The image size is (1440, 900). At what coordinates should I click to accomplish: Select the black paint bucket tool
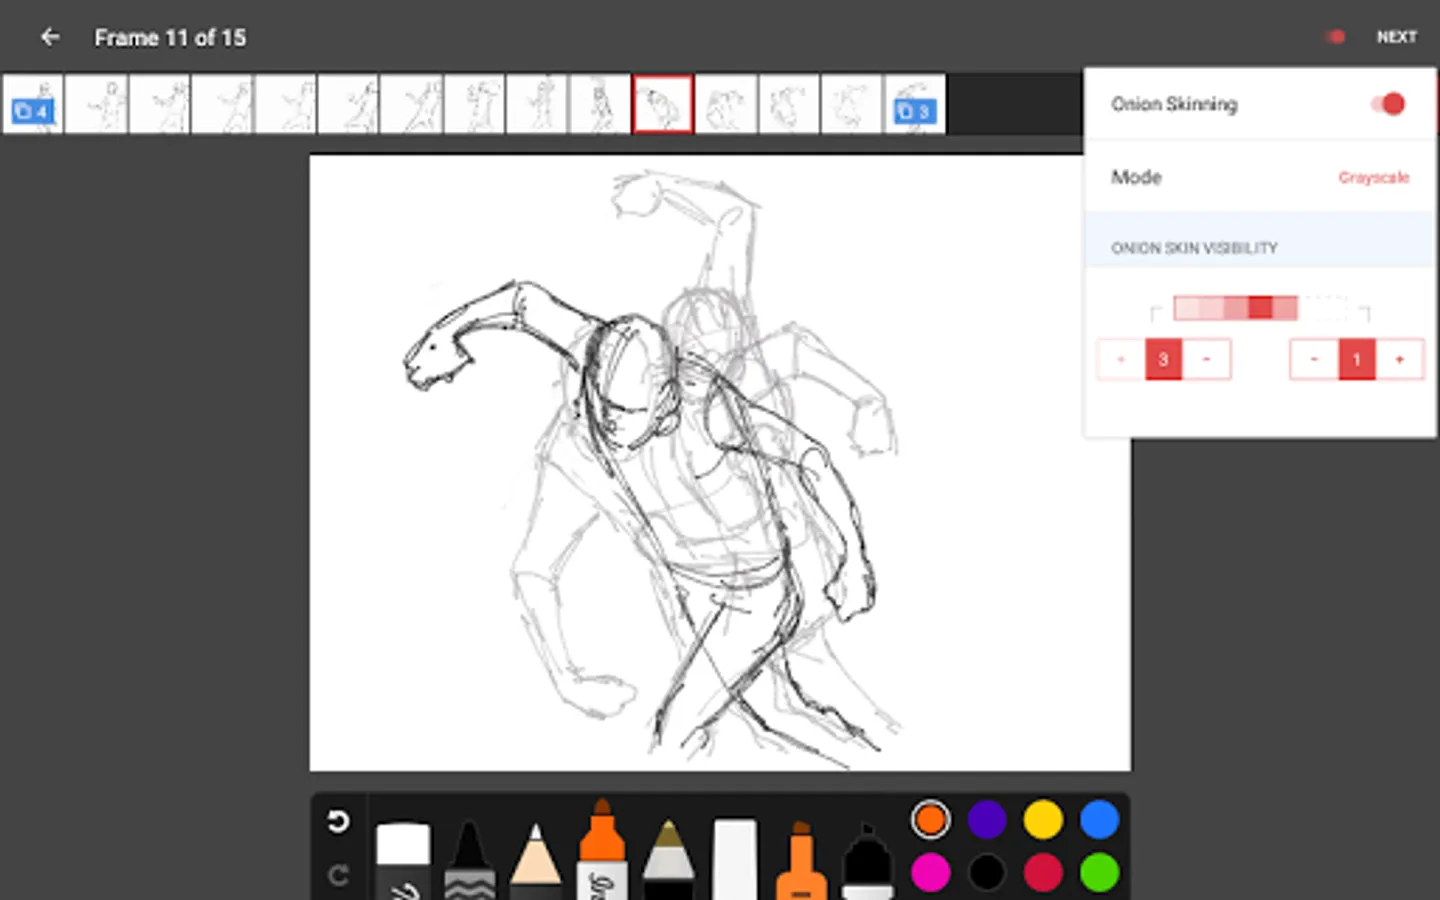pos(867,862)
